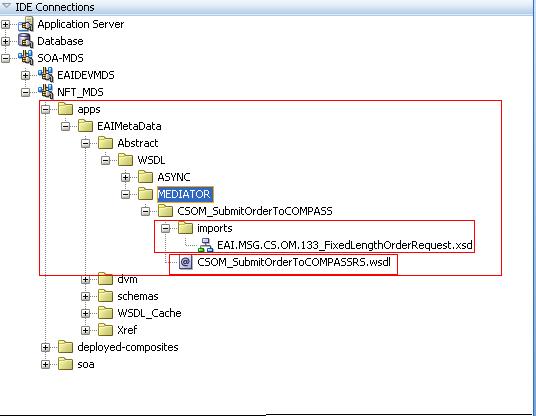536x416 pixels.
Task: Expand the WSDL_Cache folder
Action: coord(85,313)
